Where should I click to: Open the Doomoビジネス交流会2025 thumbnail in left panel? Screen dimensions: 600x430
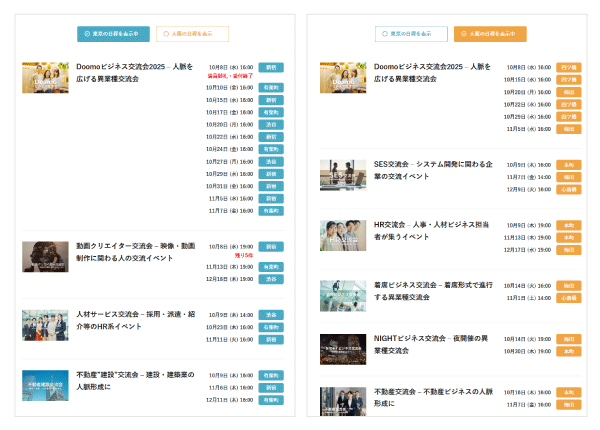[45, 78]
